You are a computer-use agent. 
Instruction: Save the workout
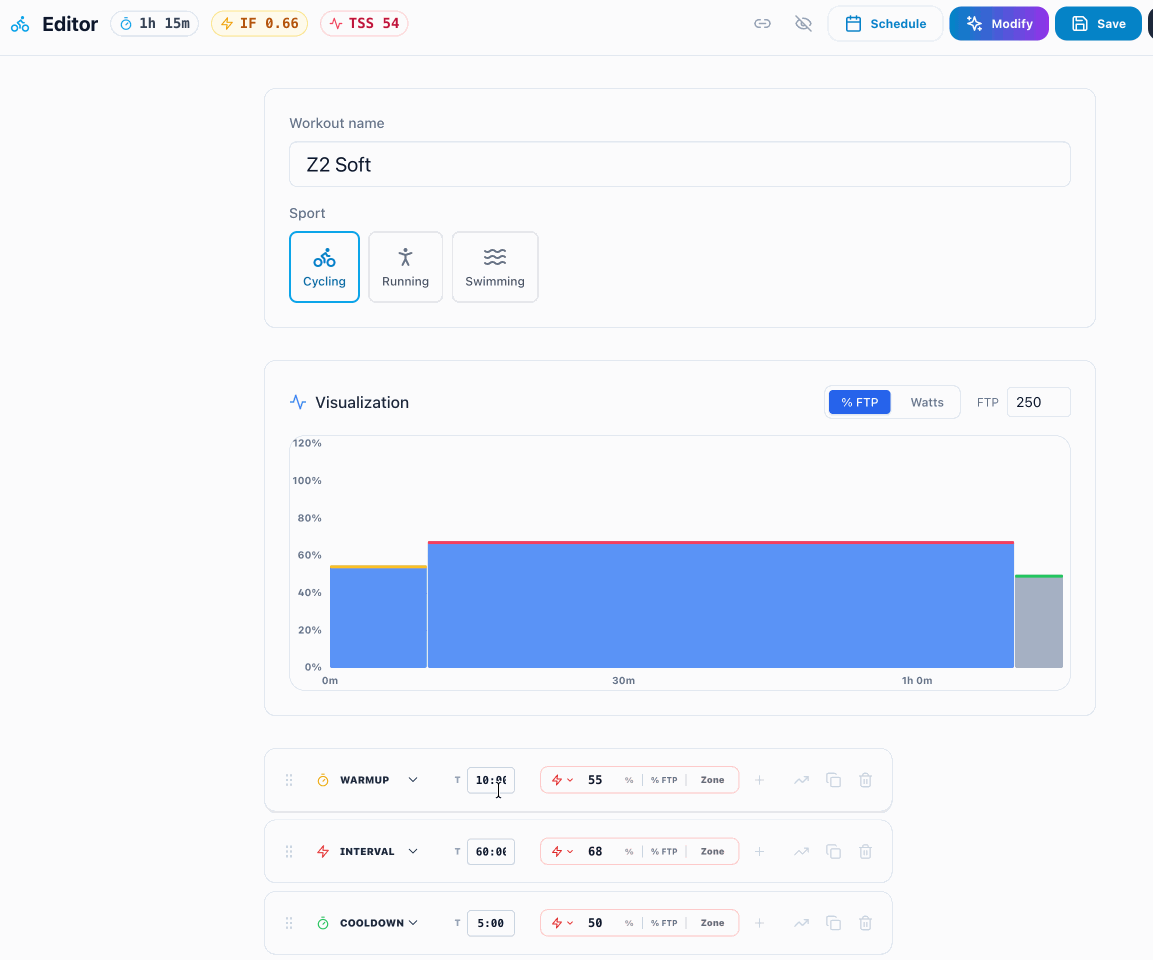(1098, 24)
